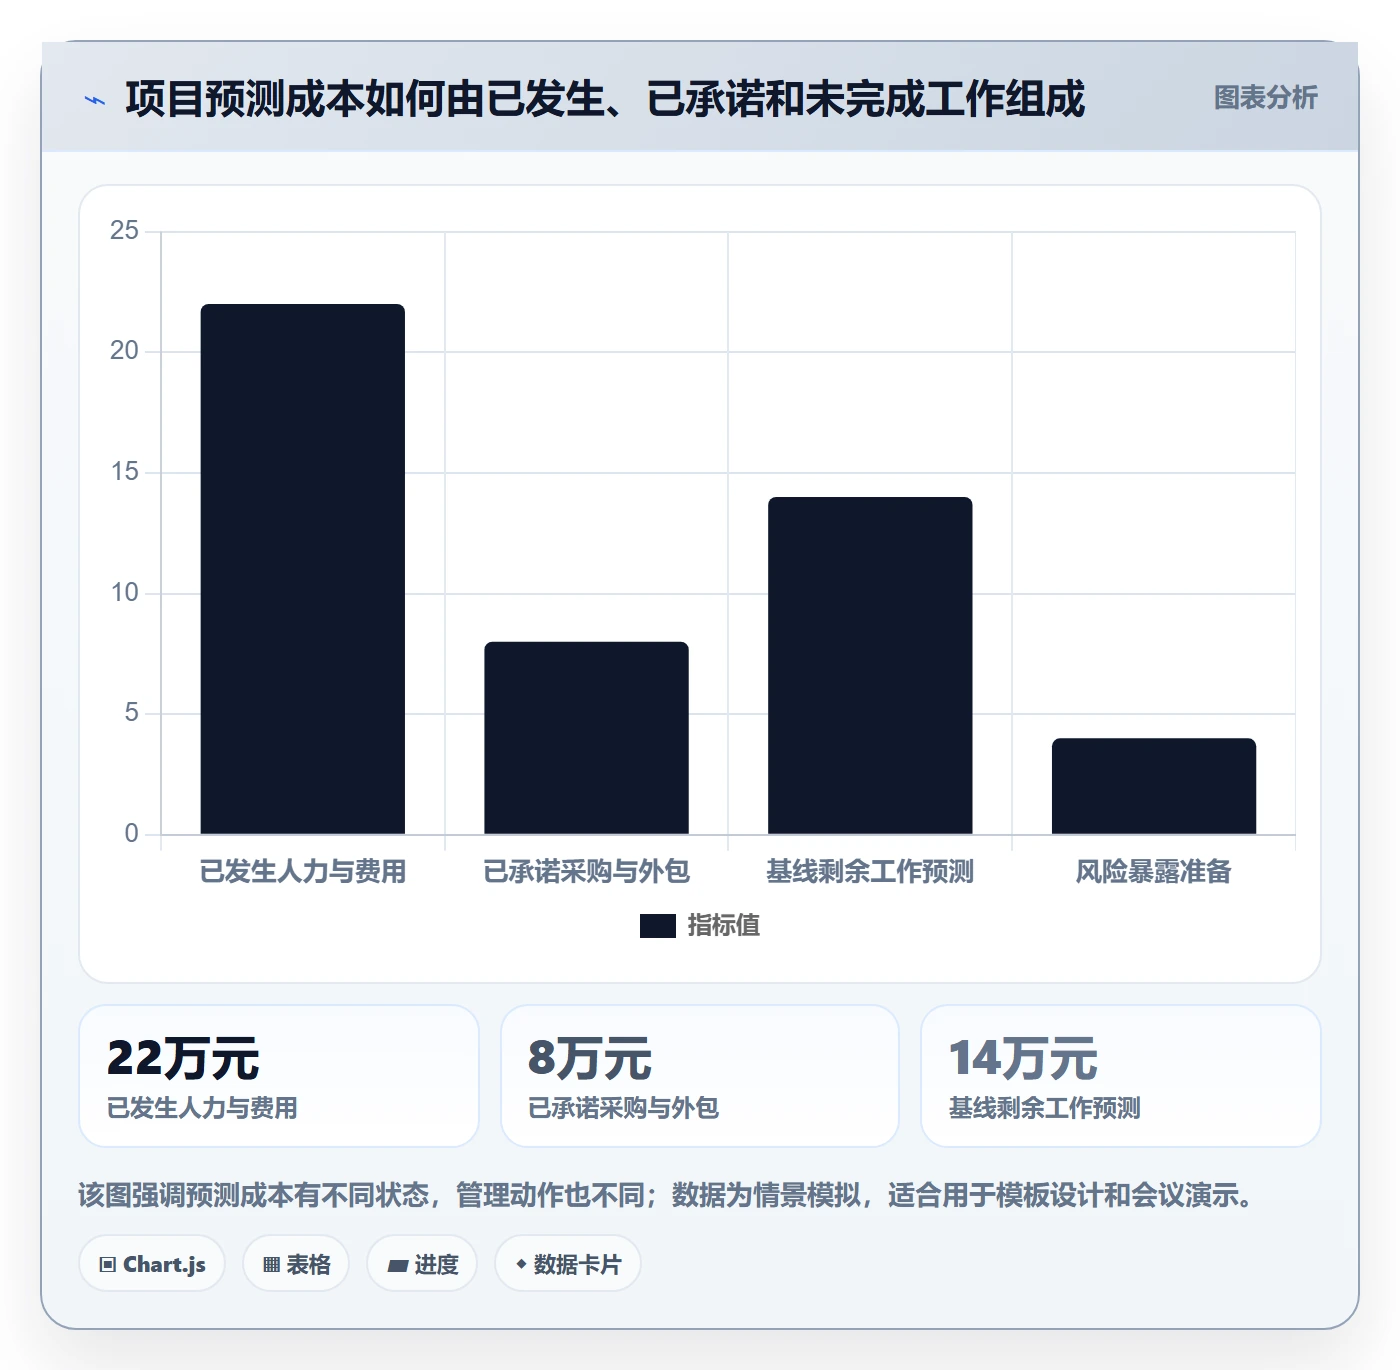The height and width of the screenshot is (1370, 1400).
Task: Click the 基线剩余工作预测 caption under 14万元
Action: [1045, 1108]
